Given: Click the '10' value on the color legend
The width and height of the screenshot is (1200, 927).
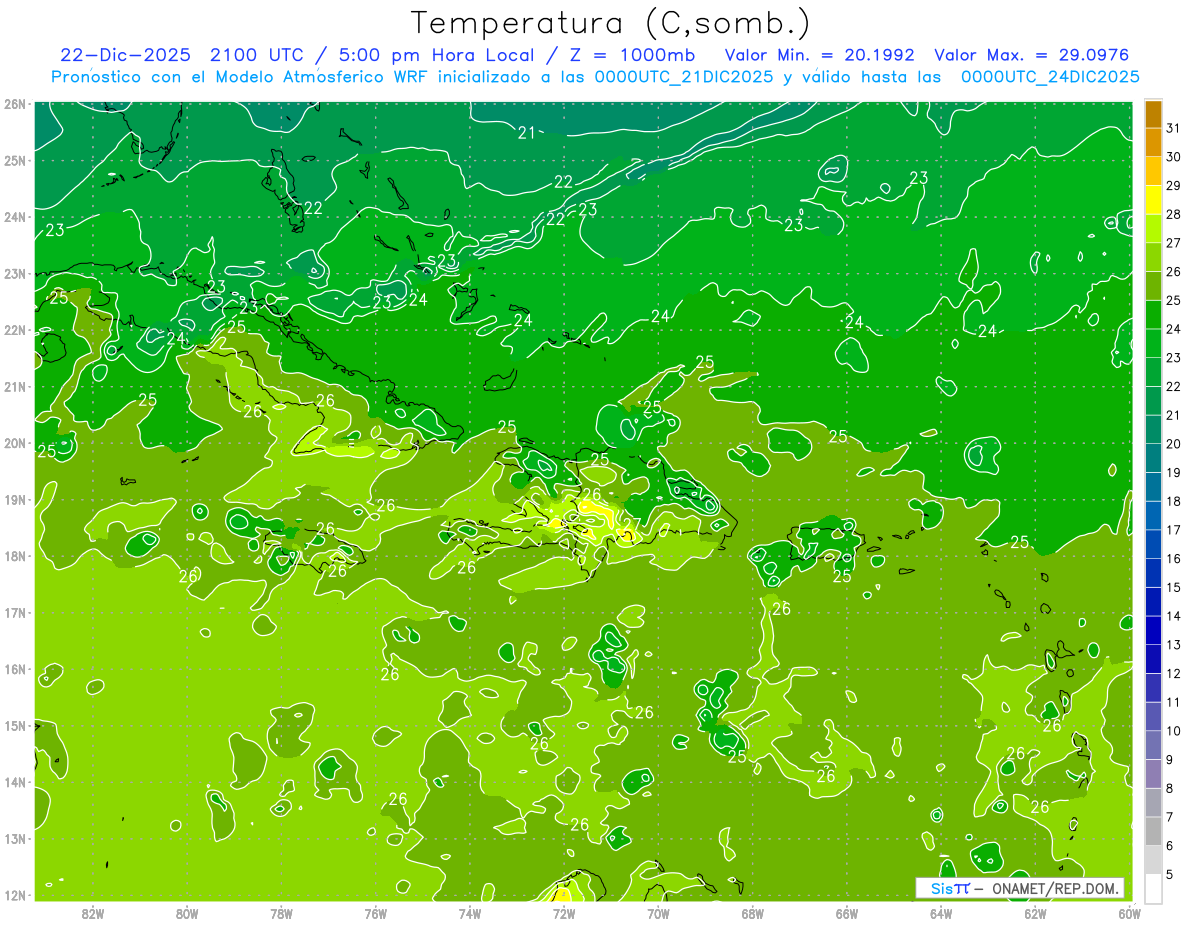Looking at the screenshot, I should point(1173,731).
